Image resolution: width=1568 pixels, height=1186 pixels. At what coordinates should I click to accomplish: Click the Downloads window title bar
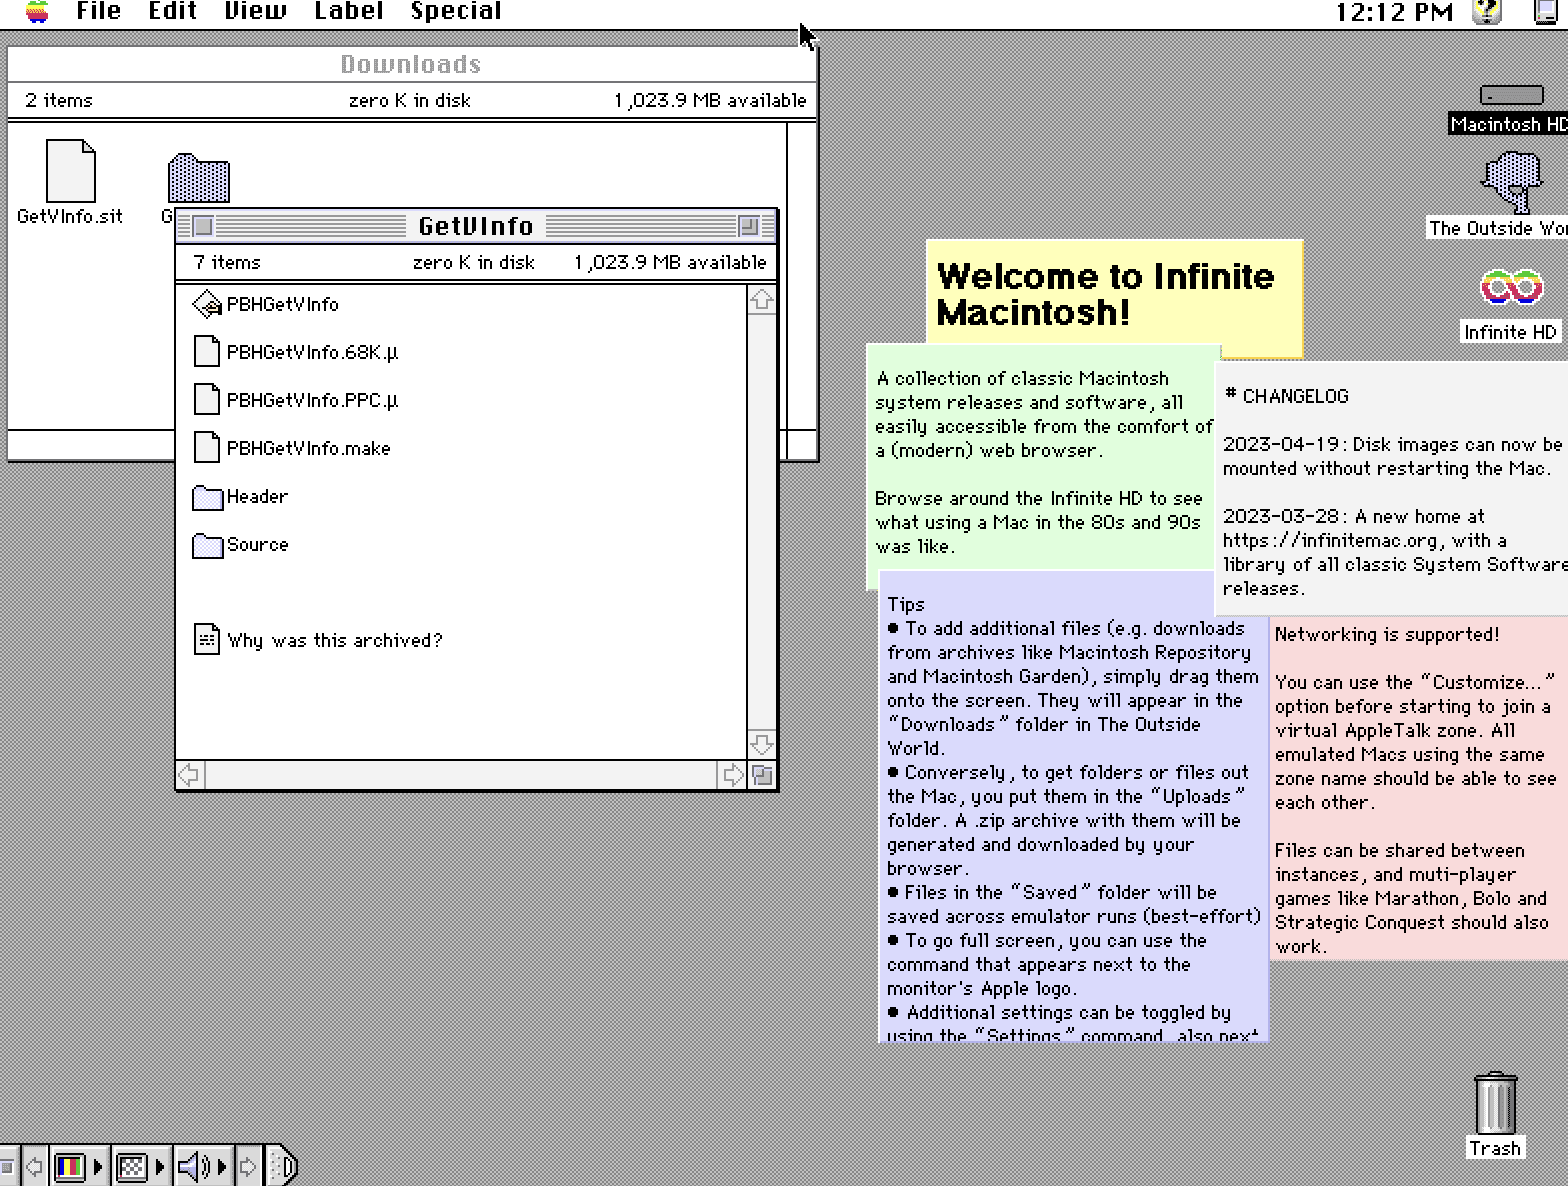[x=412, y=65]
